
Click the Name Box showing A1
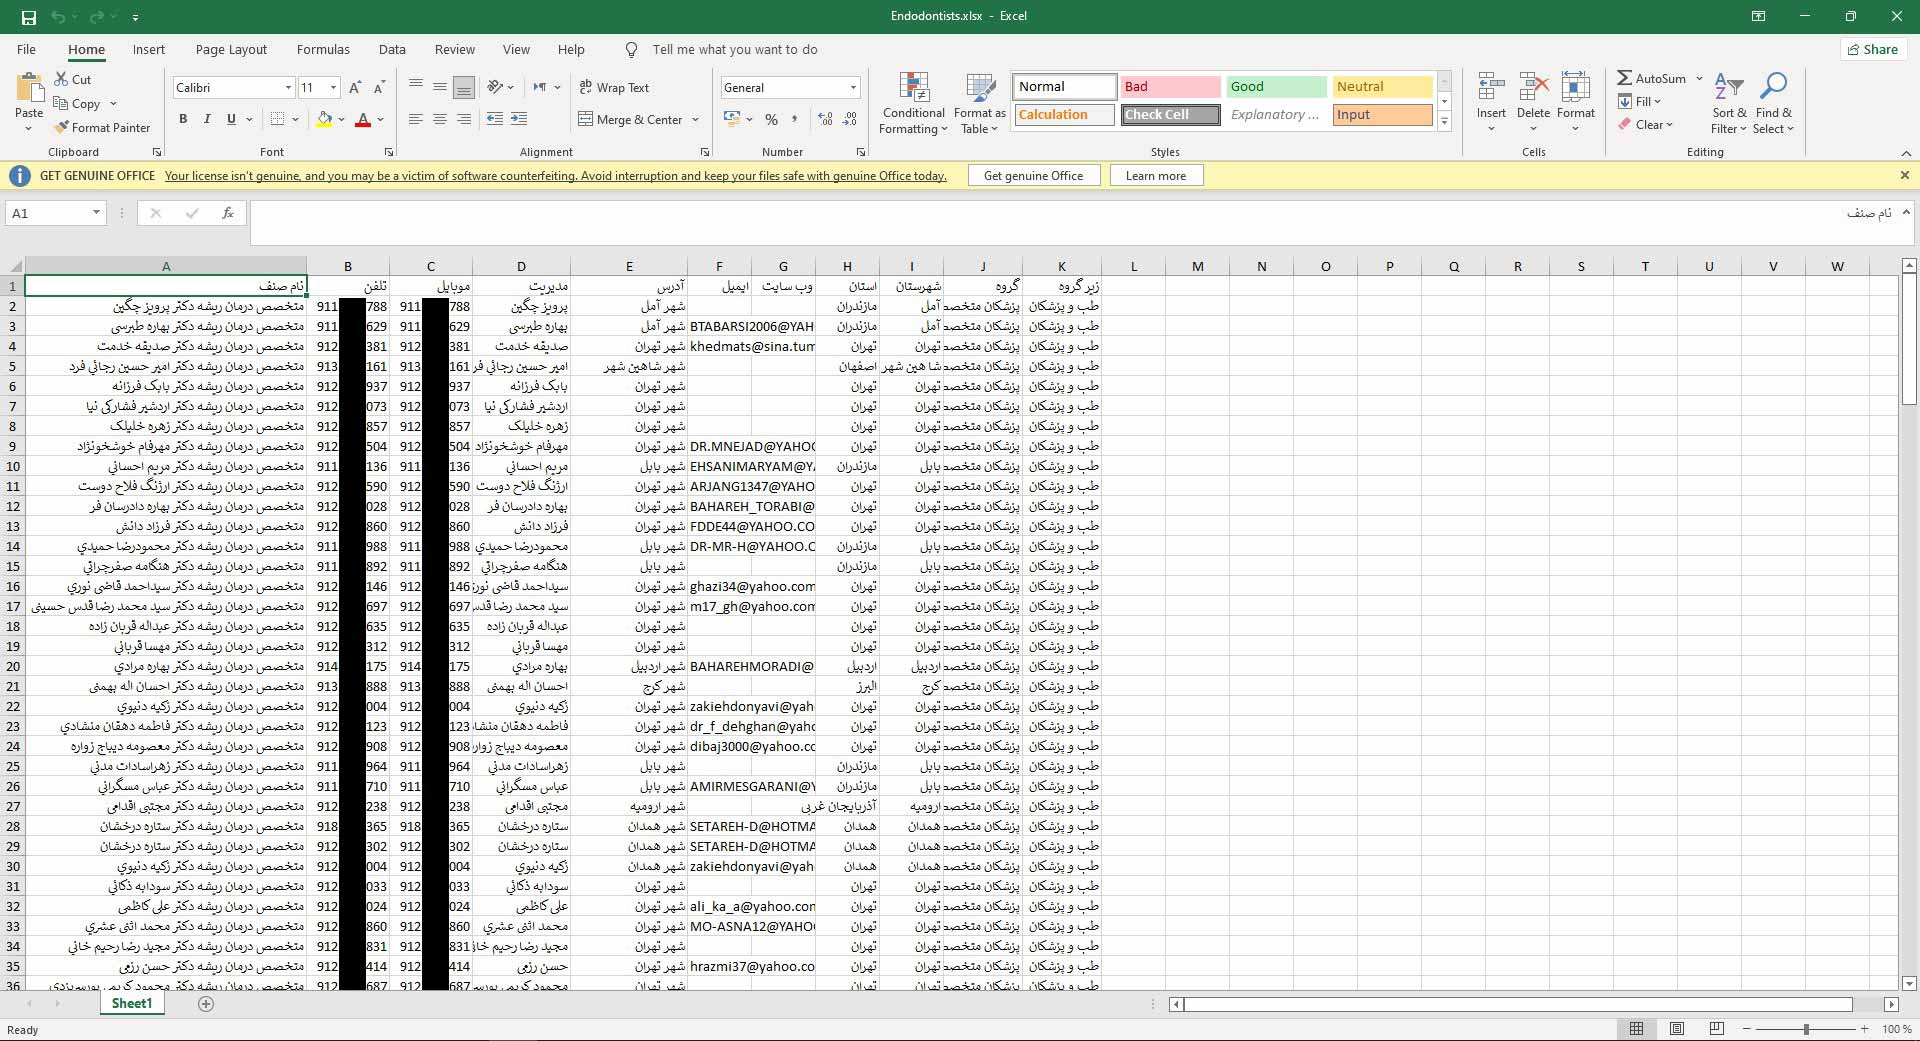(48, 213)
